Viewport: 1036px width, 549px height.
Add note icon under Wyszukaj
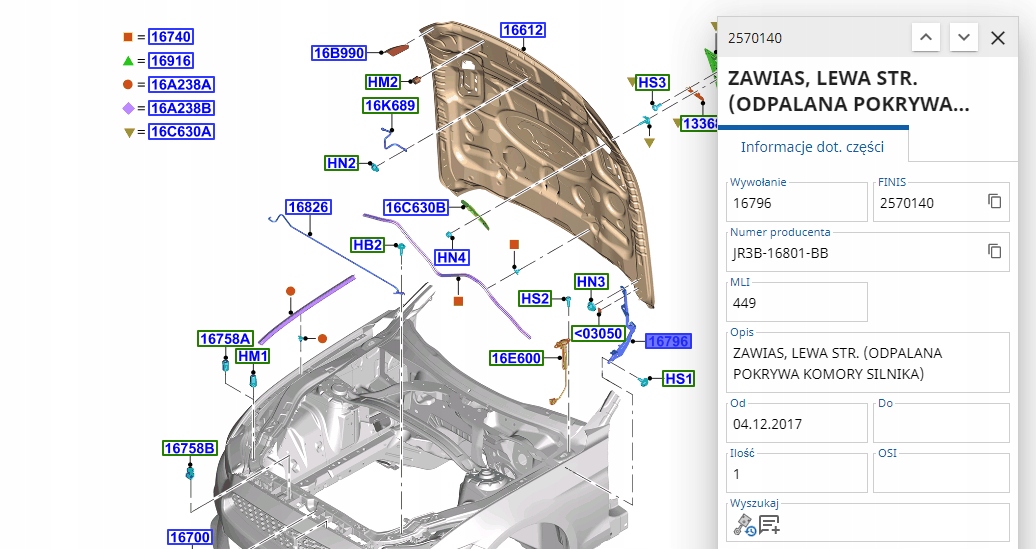click(x=769, y=525)
